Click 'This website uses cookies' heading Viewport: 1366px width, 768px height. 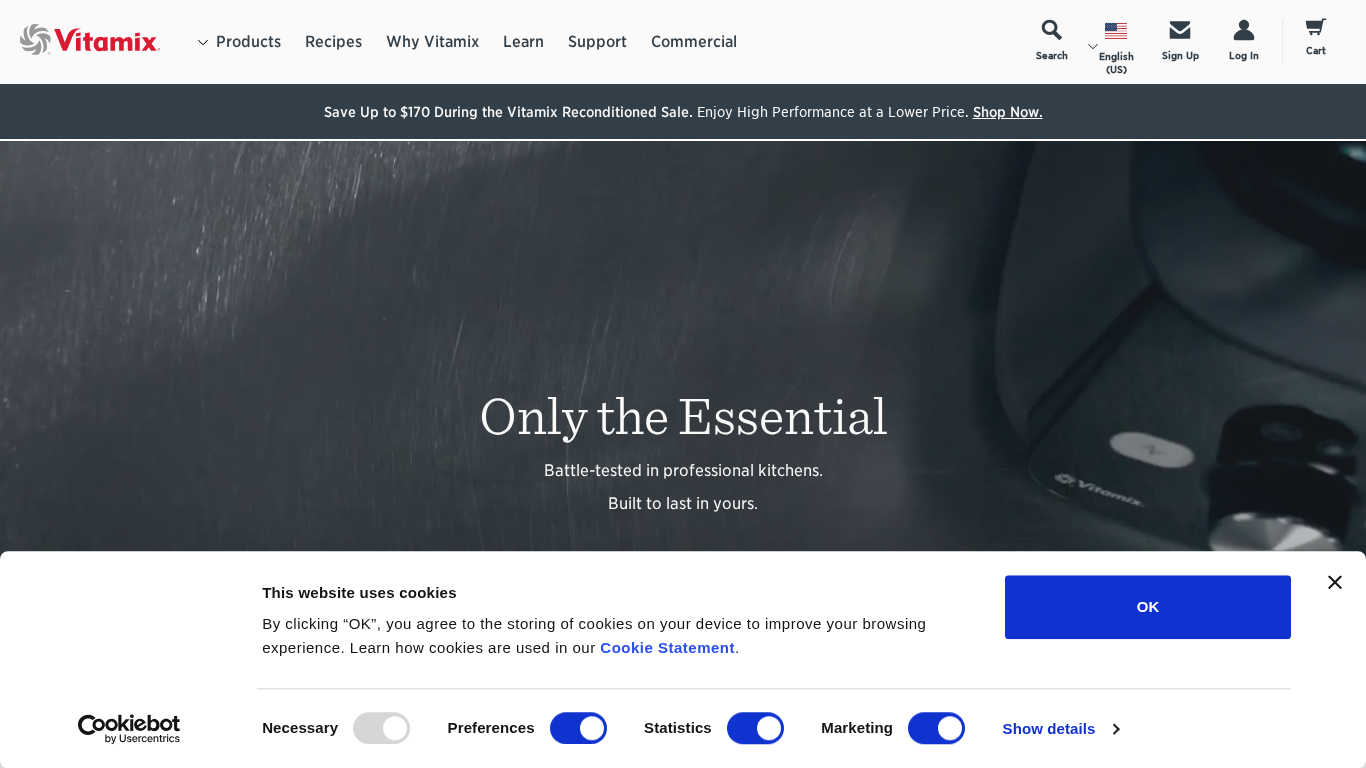(x=359, y=593)
